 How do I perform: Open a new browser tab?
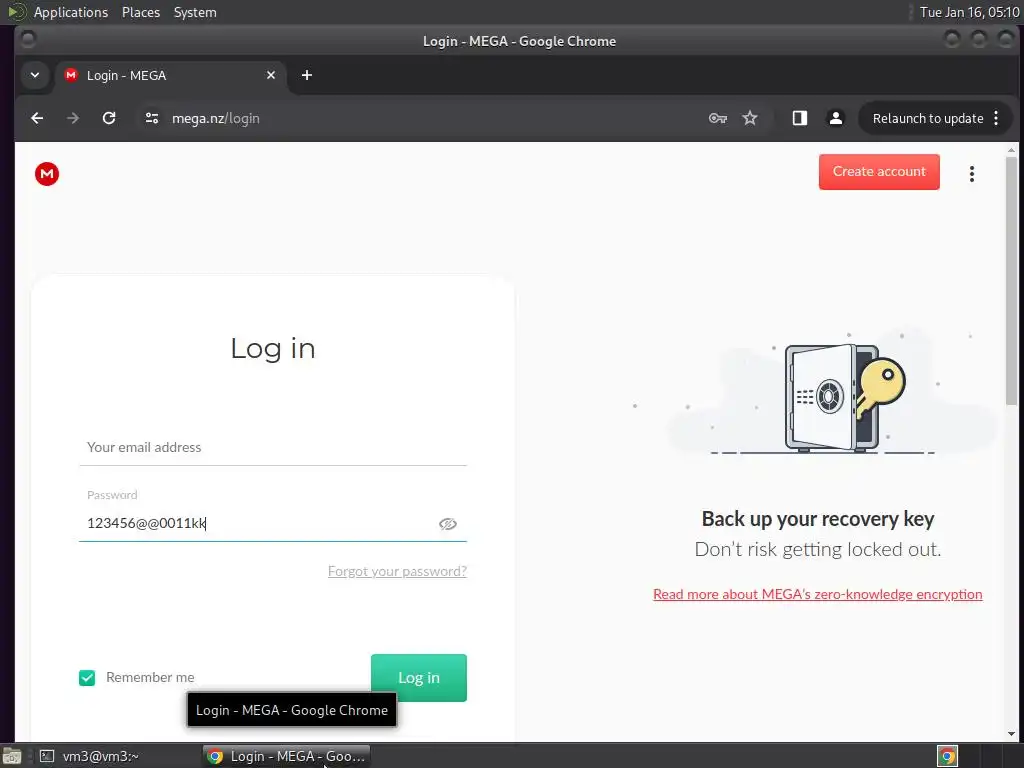(307, 75)
